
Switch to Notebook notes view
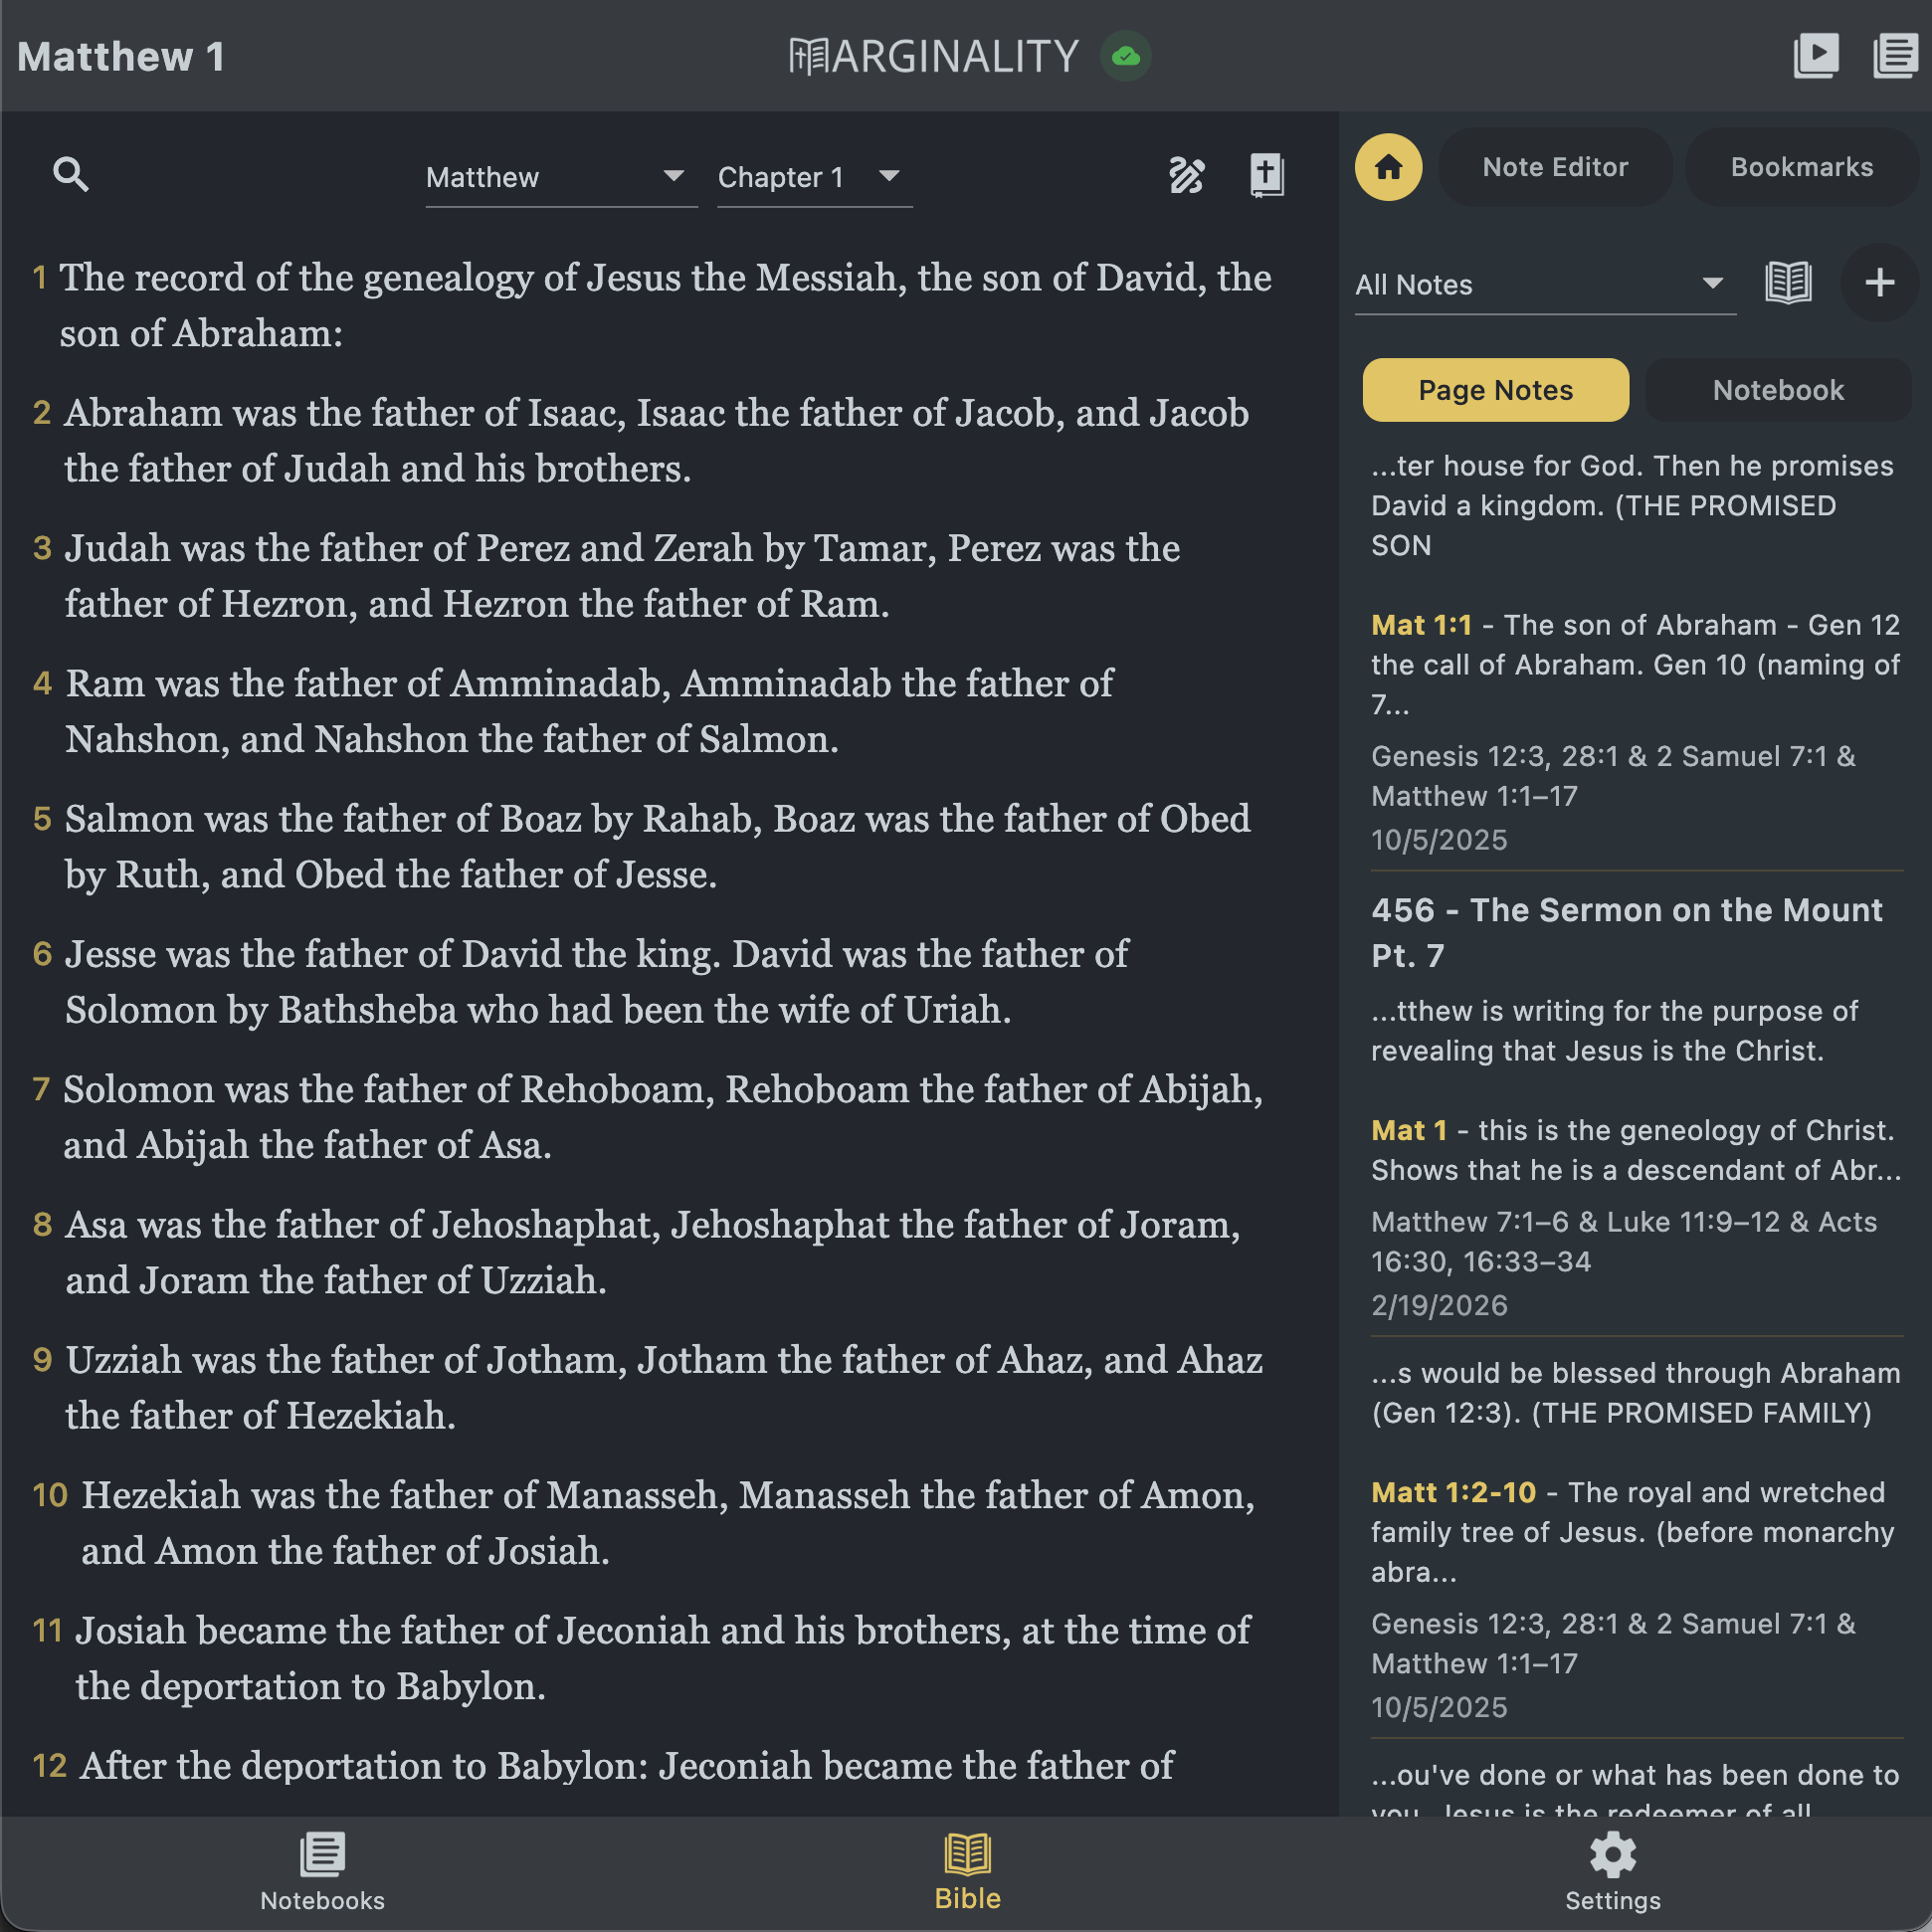coord(1777,390)
